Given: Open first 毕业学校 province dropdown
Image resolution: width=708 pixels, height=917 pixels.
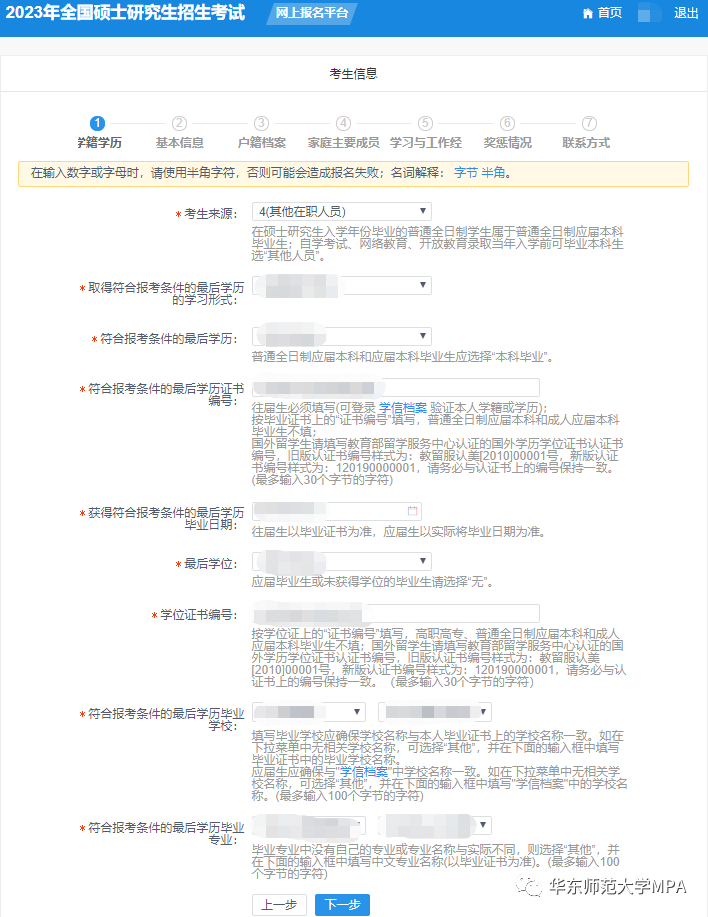Looking at the screenshot, I should (x=309, y=712).
